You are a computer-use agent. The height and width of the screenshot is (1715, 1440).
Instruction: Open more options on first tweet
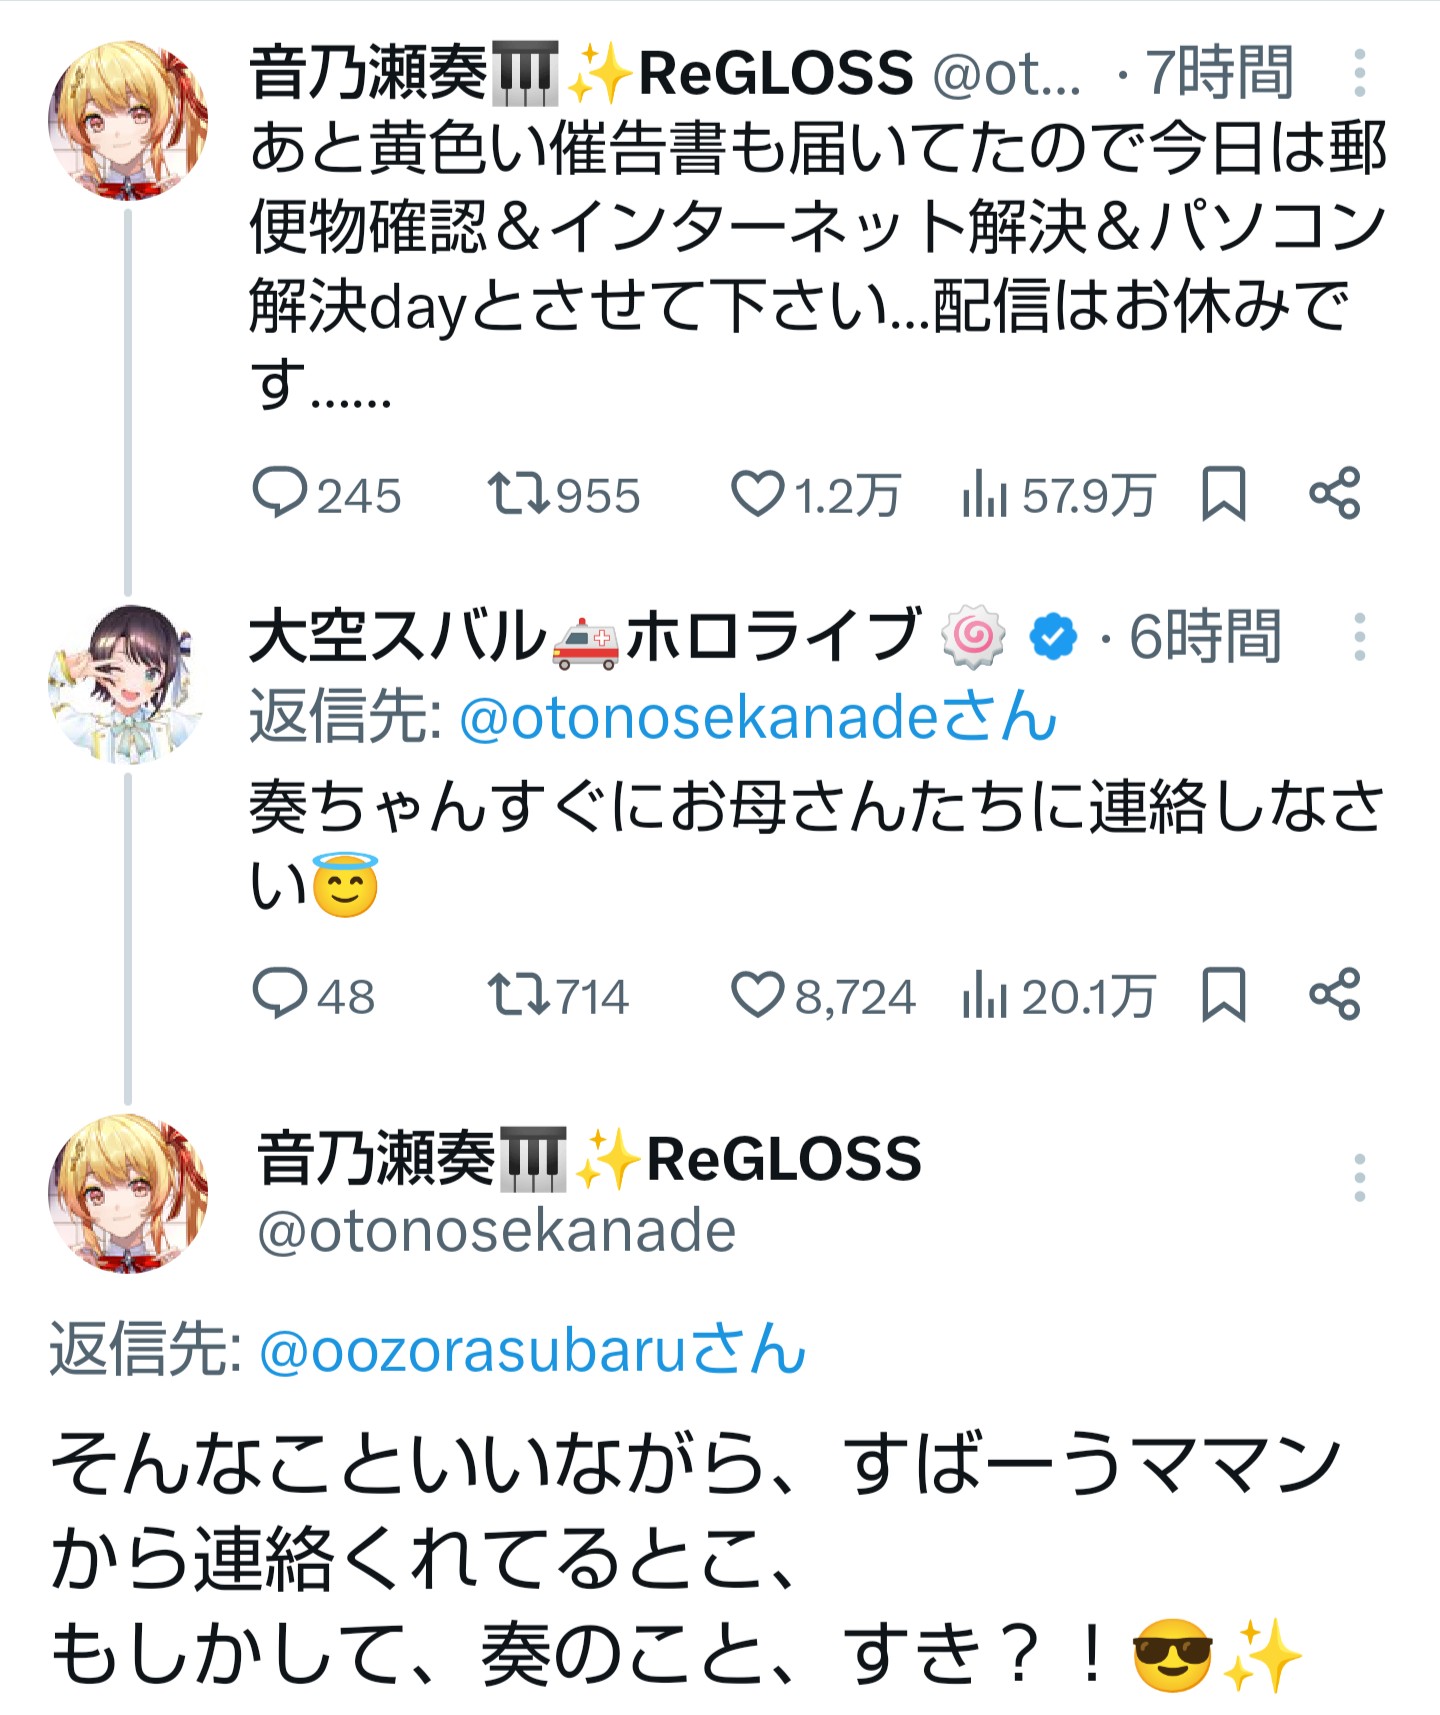[x=1359, y=73]
